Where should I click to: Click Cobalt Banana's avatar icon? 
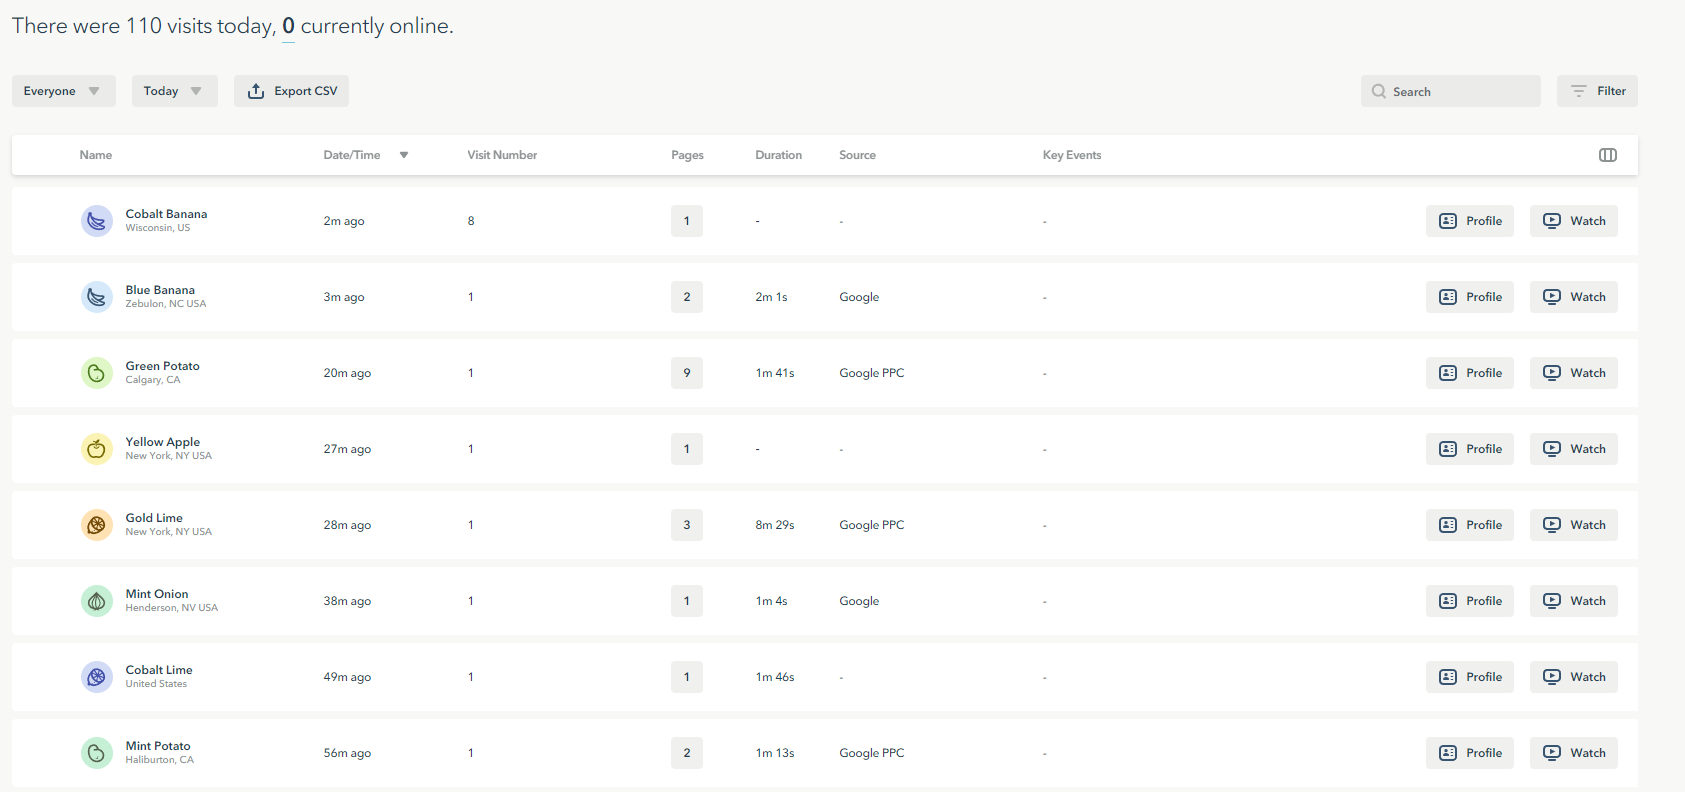pyautogui.click(x=97, y=221)
